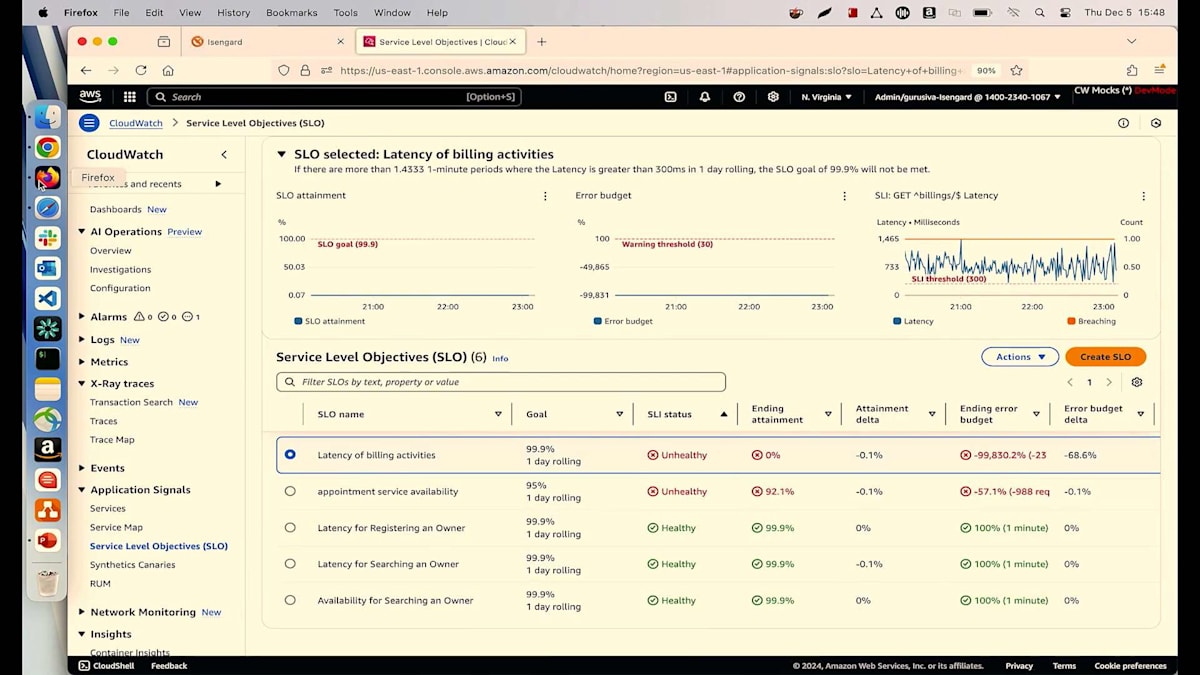The height and width of the screenshot is (675, 1200).
Task: Open CloudShell icon in top navigation
Action: 671,97
